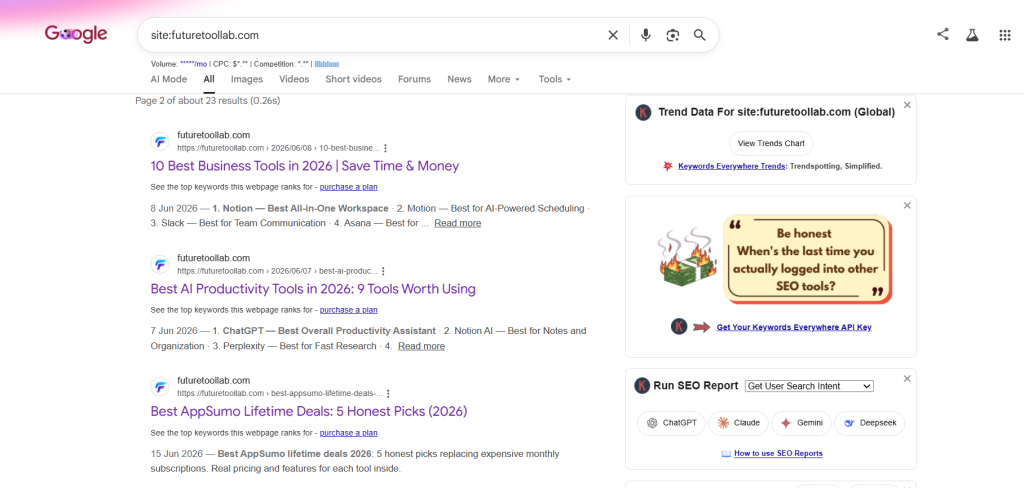Click the burning money ad image

click(686, 257)
